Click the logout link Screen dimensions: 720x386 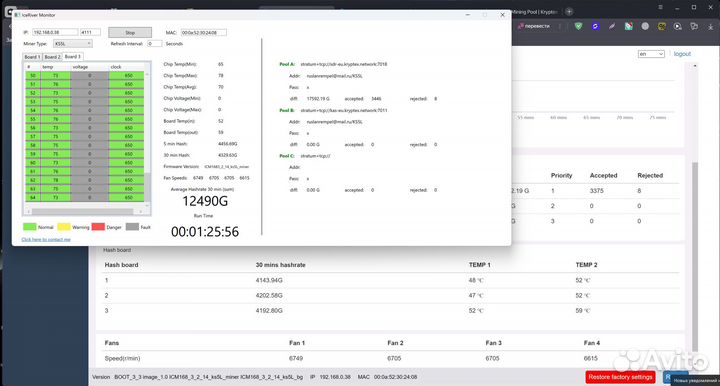[682, 54]
